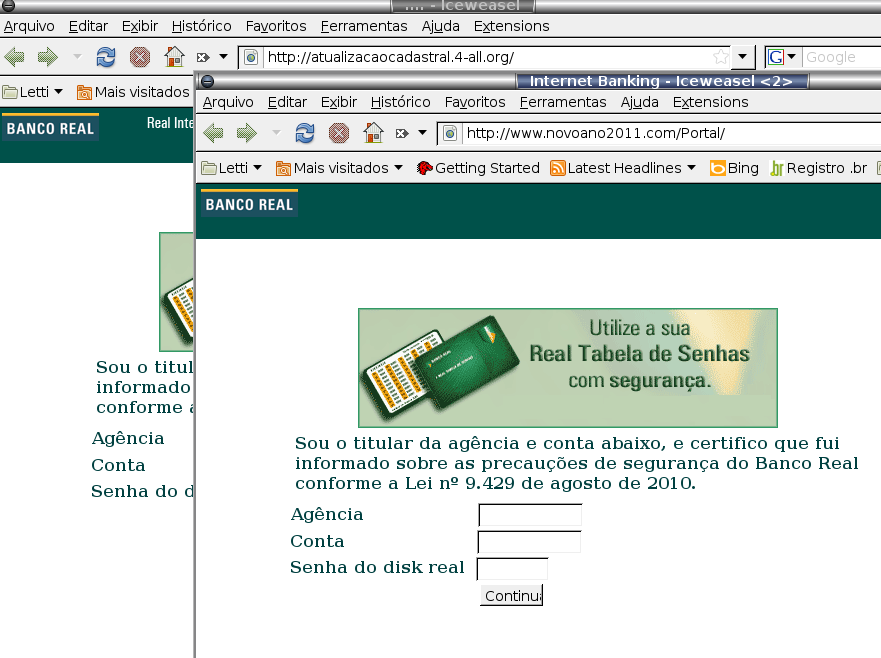Open search engine dropdown arrow in rear window
The image size is (881, 658).
(x=792, y=57)
